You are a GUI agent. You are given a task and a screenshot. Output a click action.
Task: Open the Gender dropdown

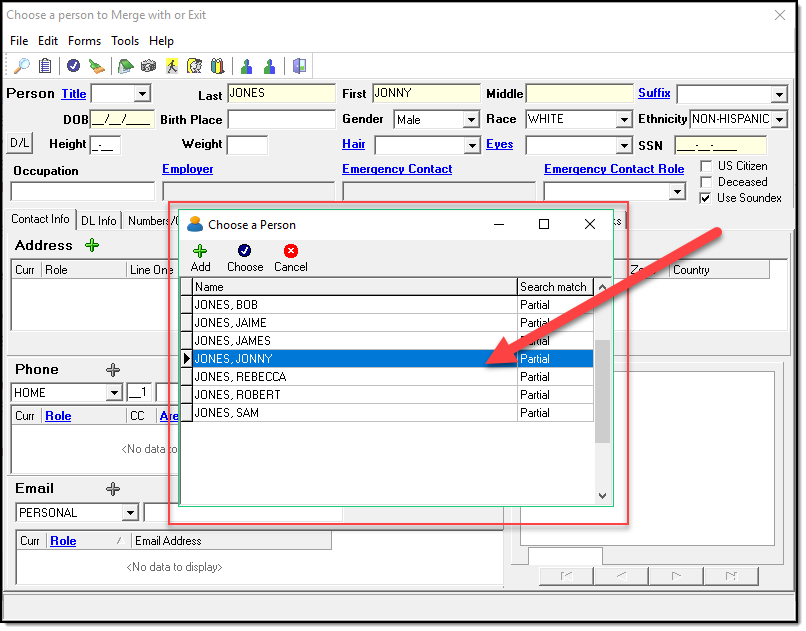coord(471,120)
